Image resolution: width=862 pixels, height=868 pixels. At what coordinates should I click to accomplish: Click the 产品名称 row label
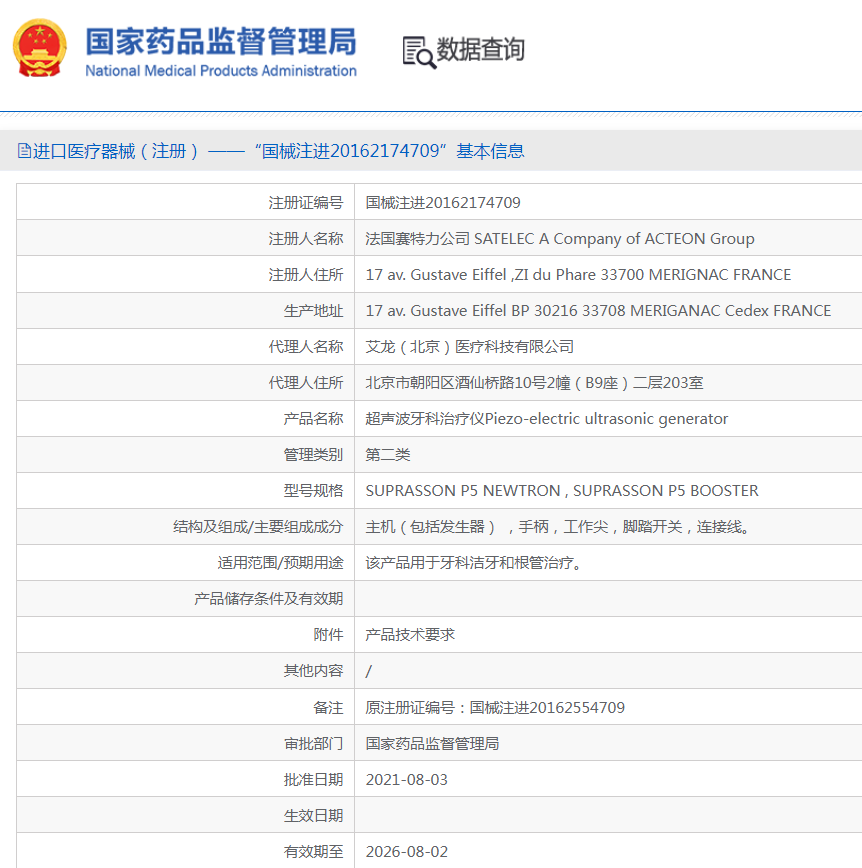[314, 418]
